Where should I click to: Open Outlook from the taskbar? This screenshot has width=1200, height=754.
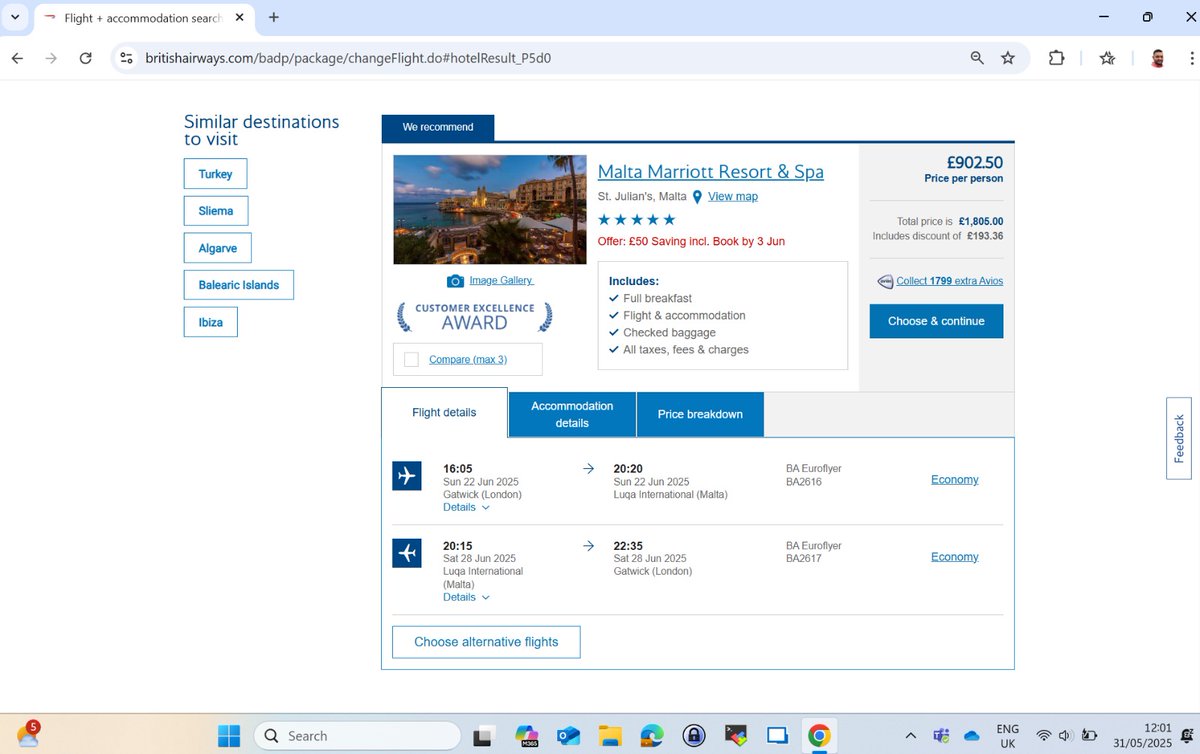click(569, 737)
